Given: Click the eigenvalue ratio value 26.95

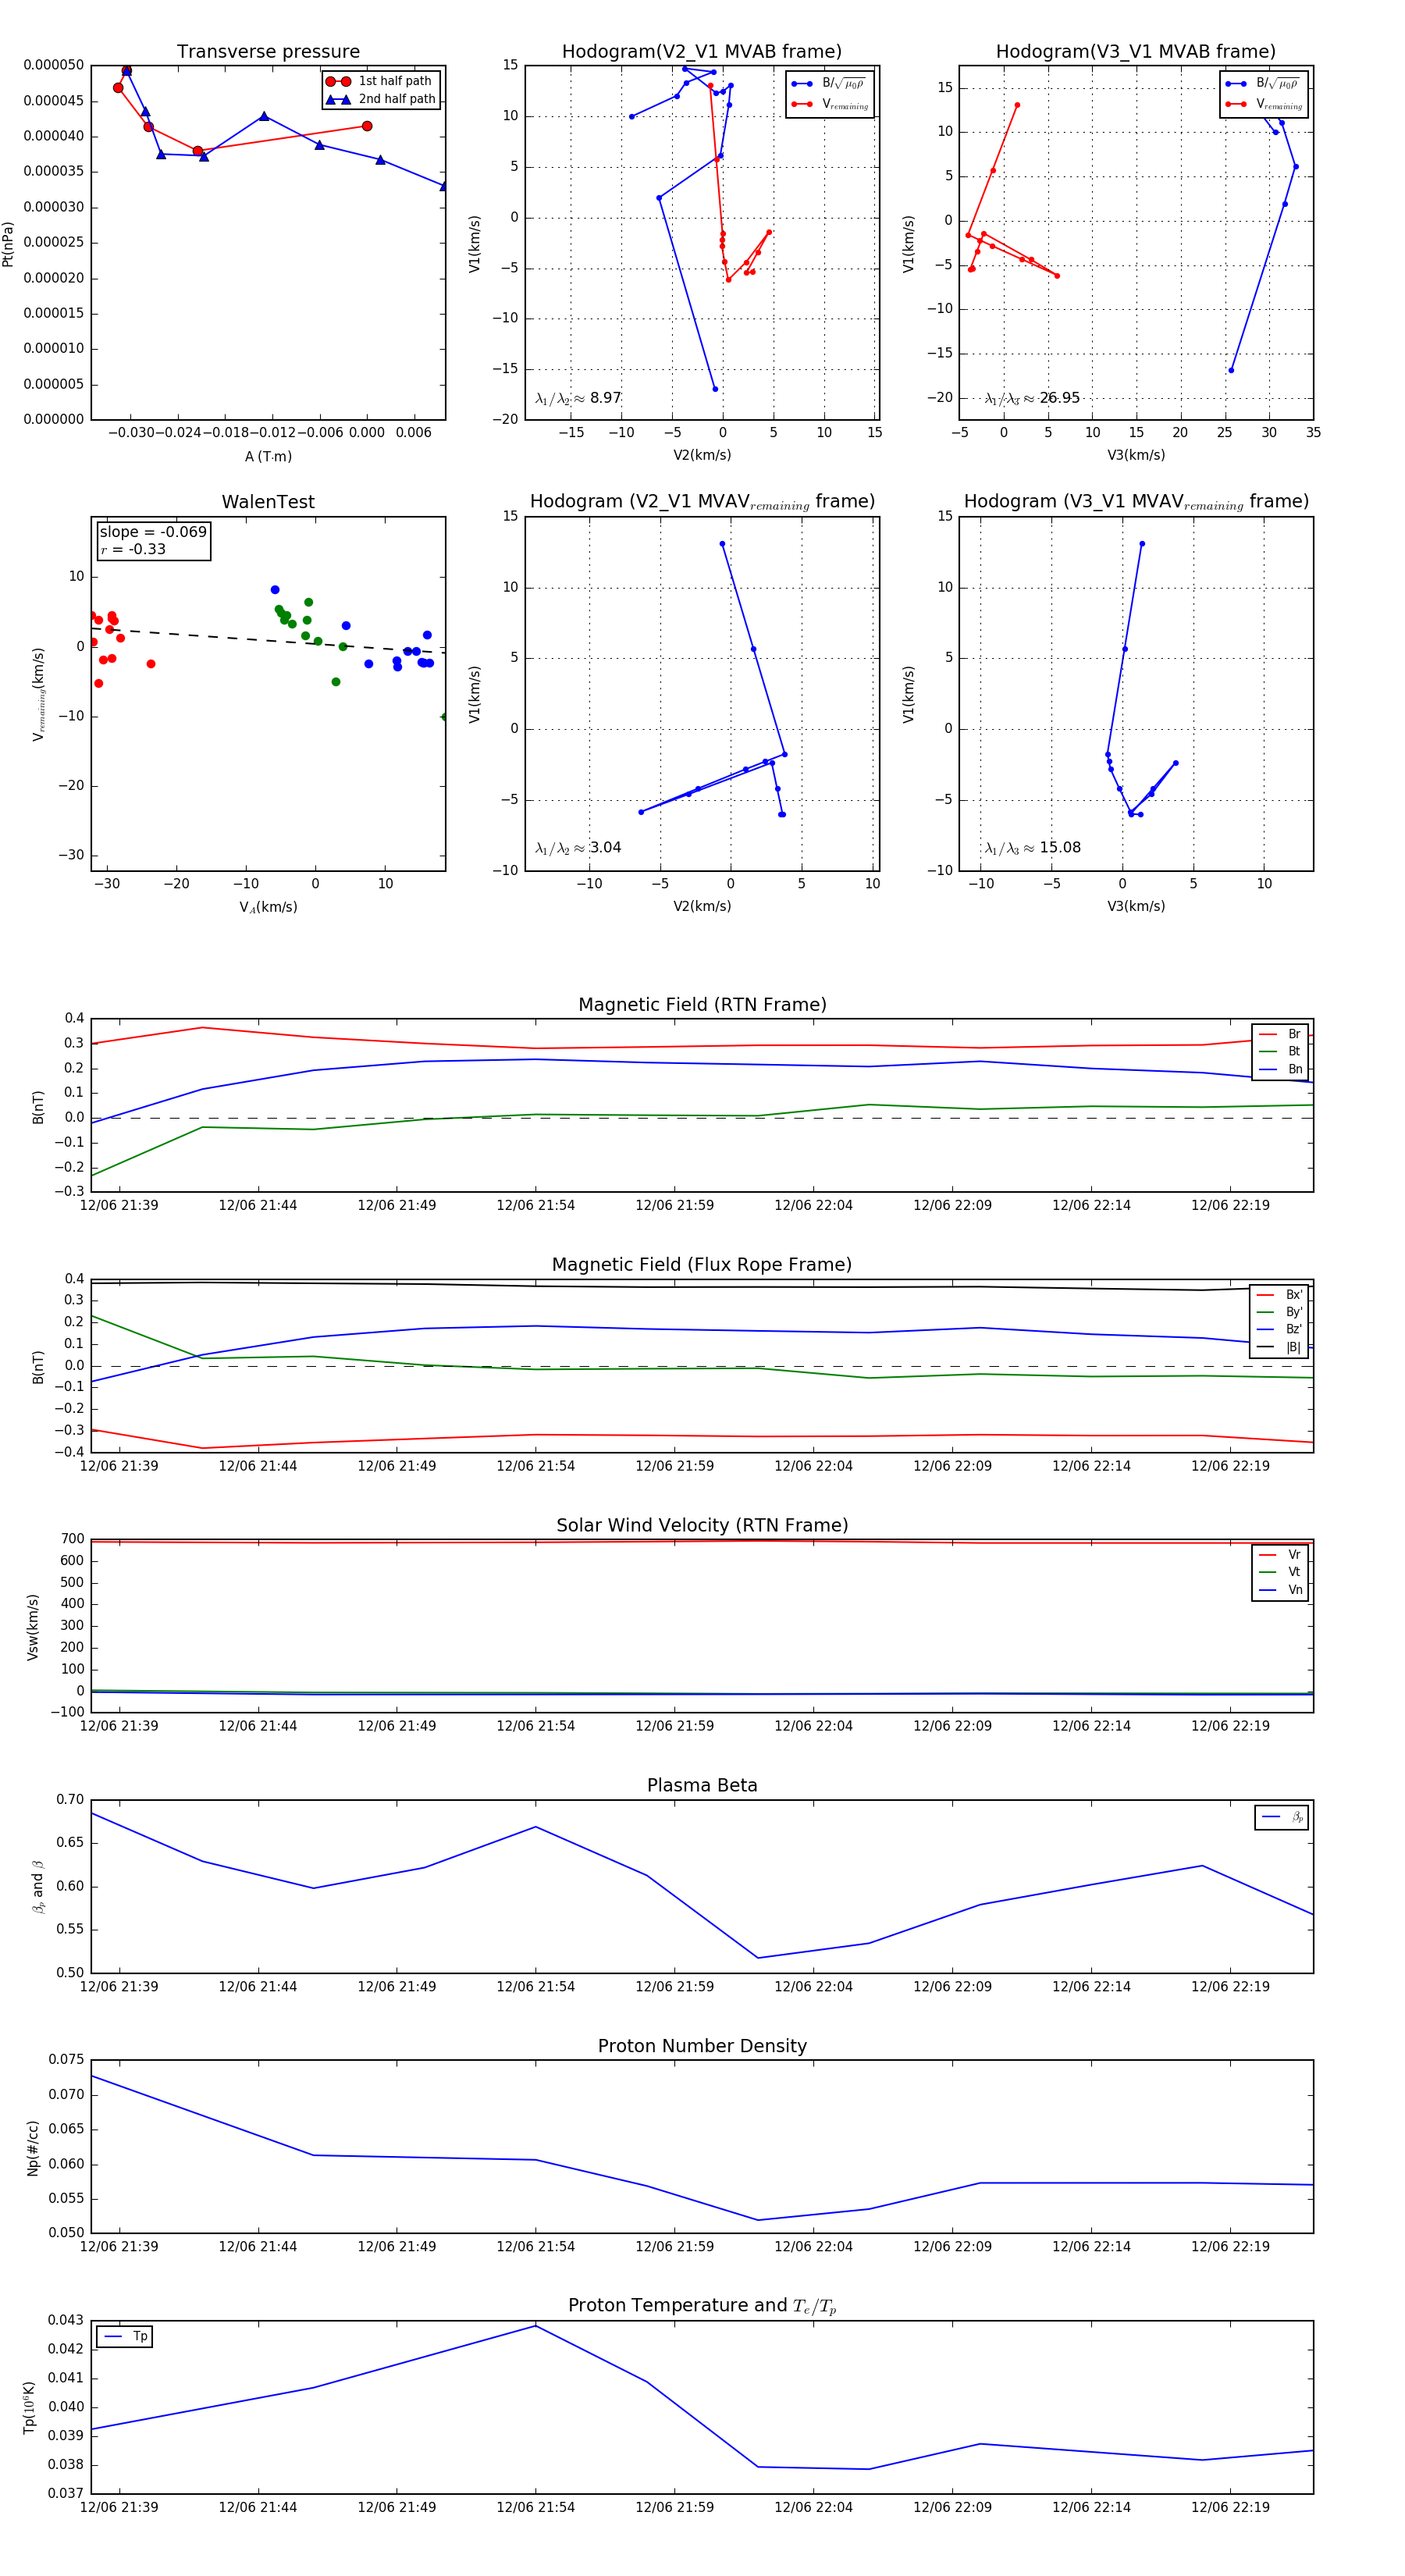Looking at the screenshot, I should click(1060, 398).
